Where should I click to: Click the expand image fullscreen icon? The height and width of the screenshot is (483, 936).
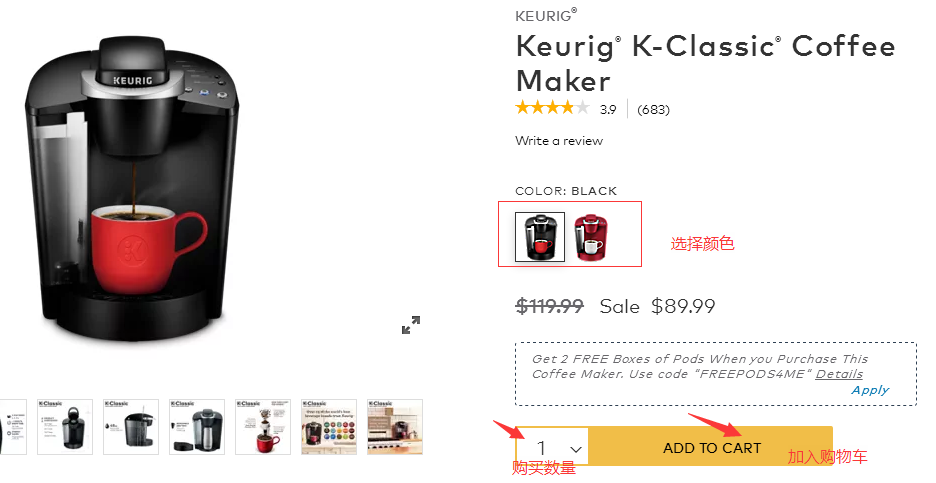(x=411, y=325)
